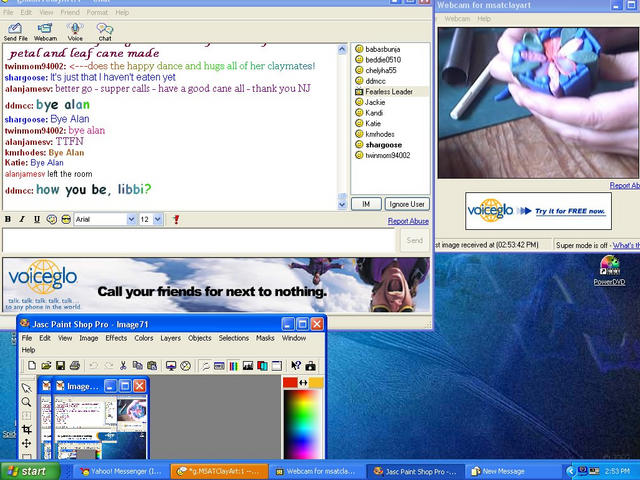The width and height of the screenshot is (640, 480).
Task: Select Fearless Leader in the user list
Action: pyautogui.click(x=389, y=92)
